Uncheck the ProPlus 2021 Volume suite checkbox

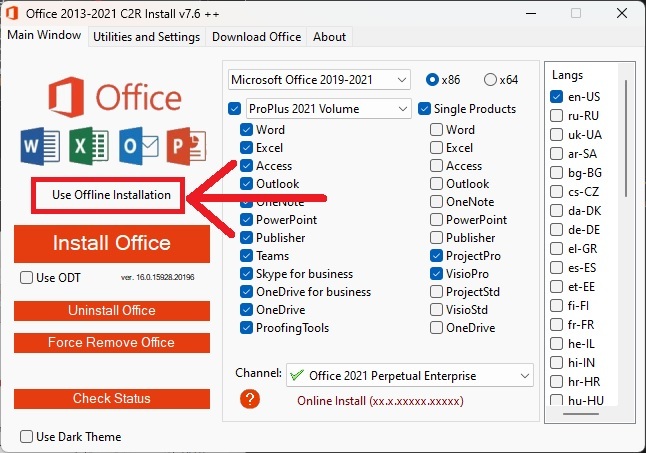click(234, 109)
